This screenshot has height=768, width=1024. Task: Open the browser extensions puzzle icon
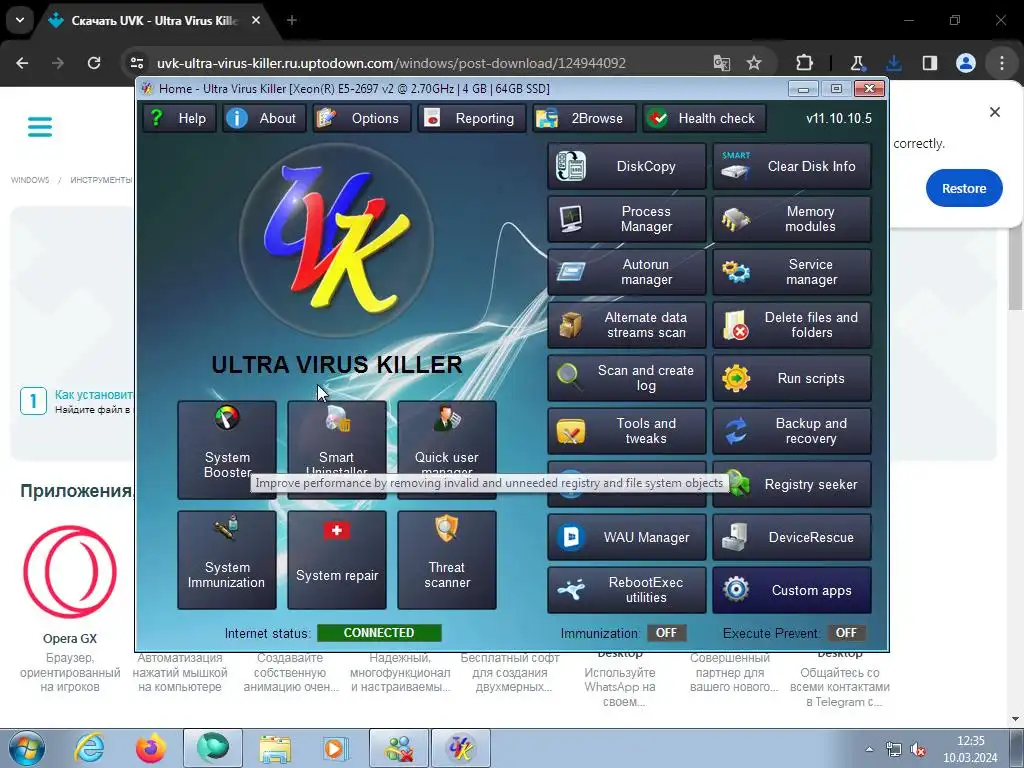pos(805,63)
